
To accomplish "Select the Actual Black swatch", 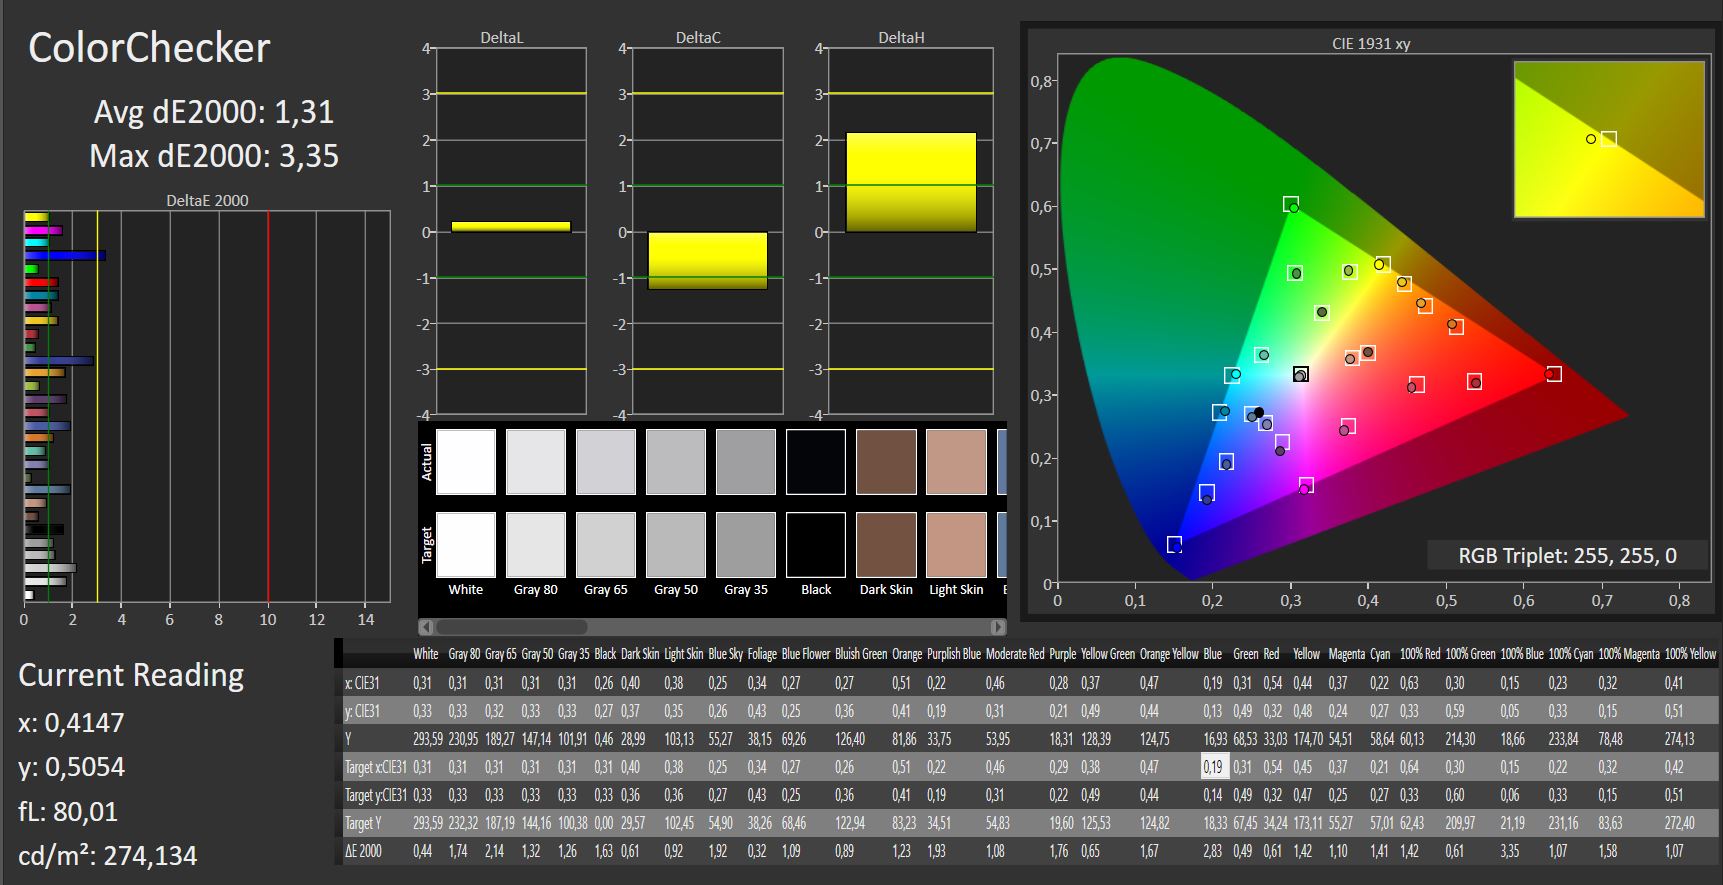I will coord(816,462).
